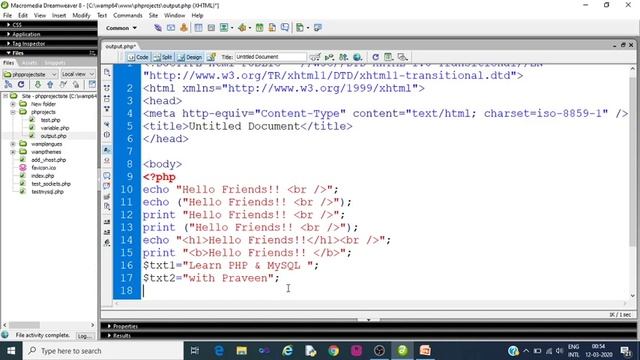
Task: Switch to Split view
Action: [163, 57]
